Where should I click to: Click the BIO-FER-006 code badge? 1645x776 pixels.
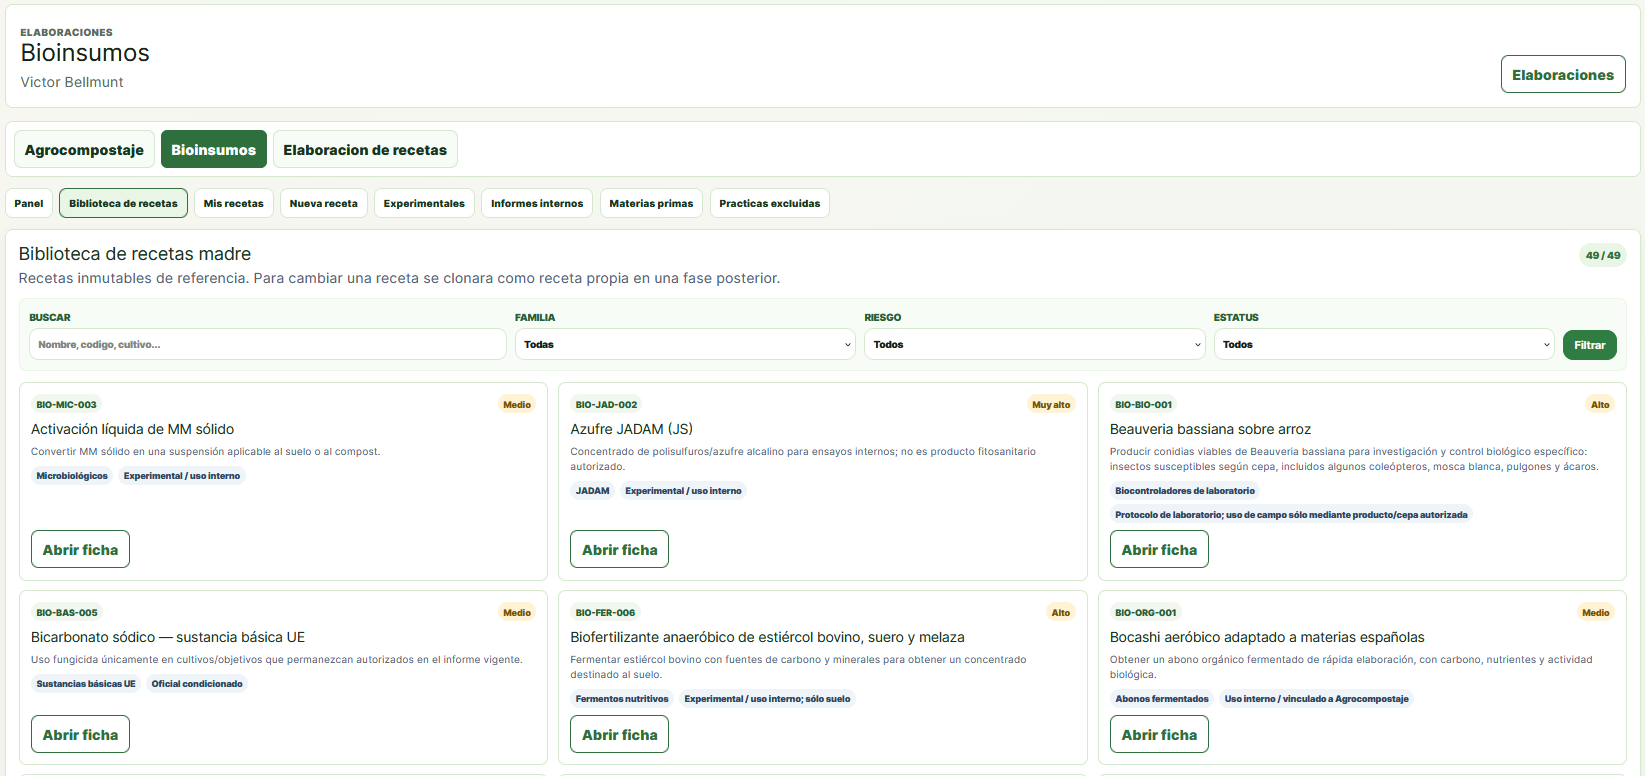coord(605,613)
